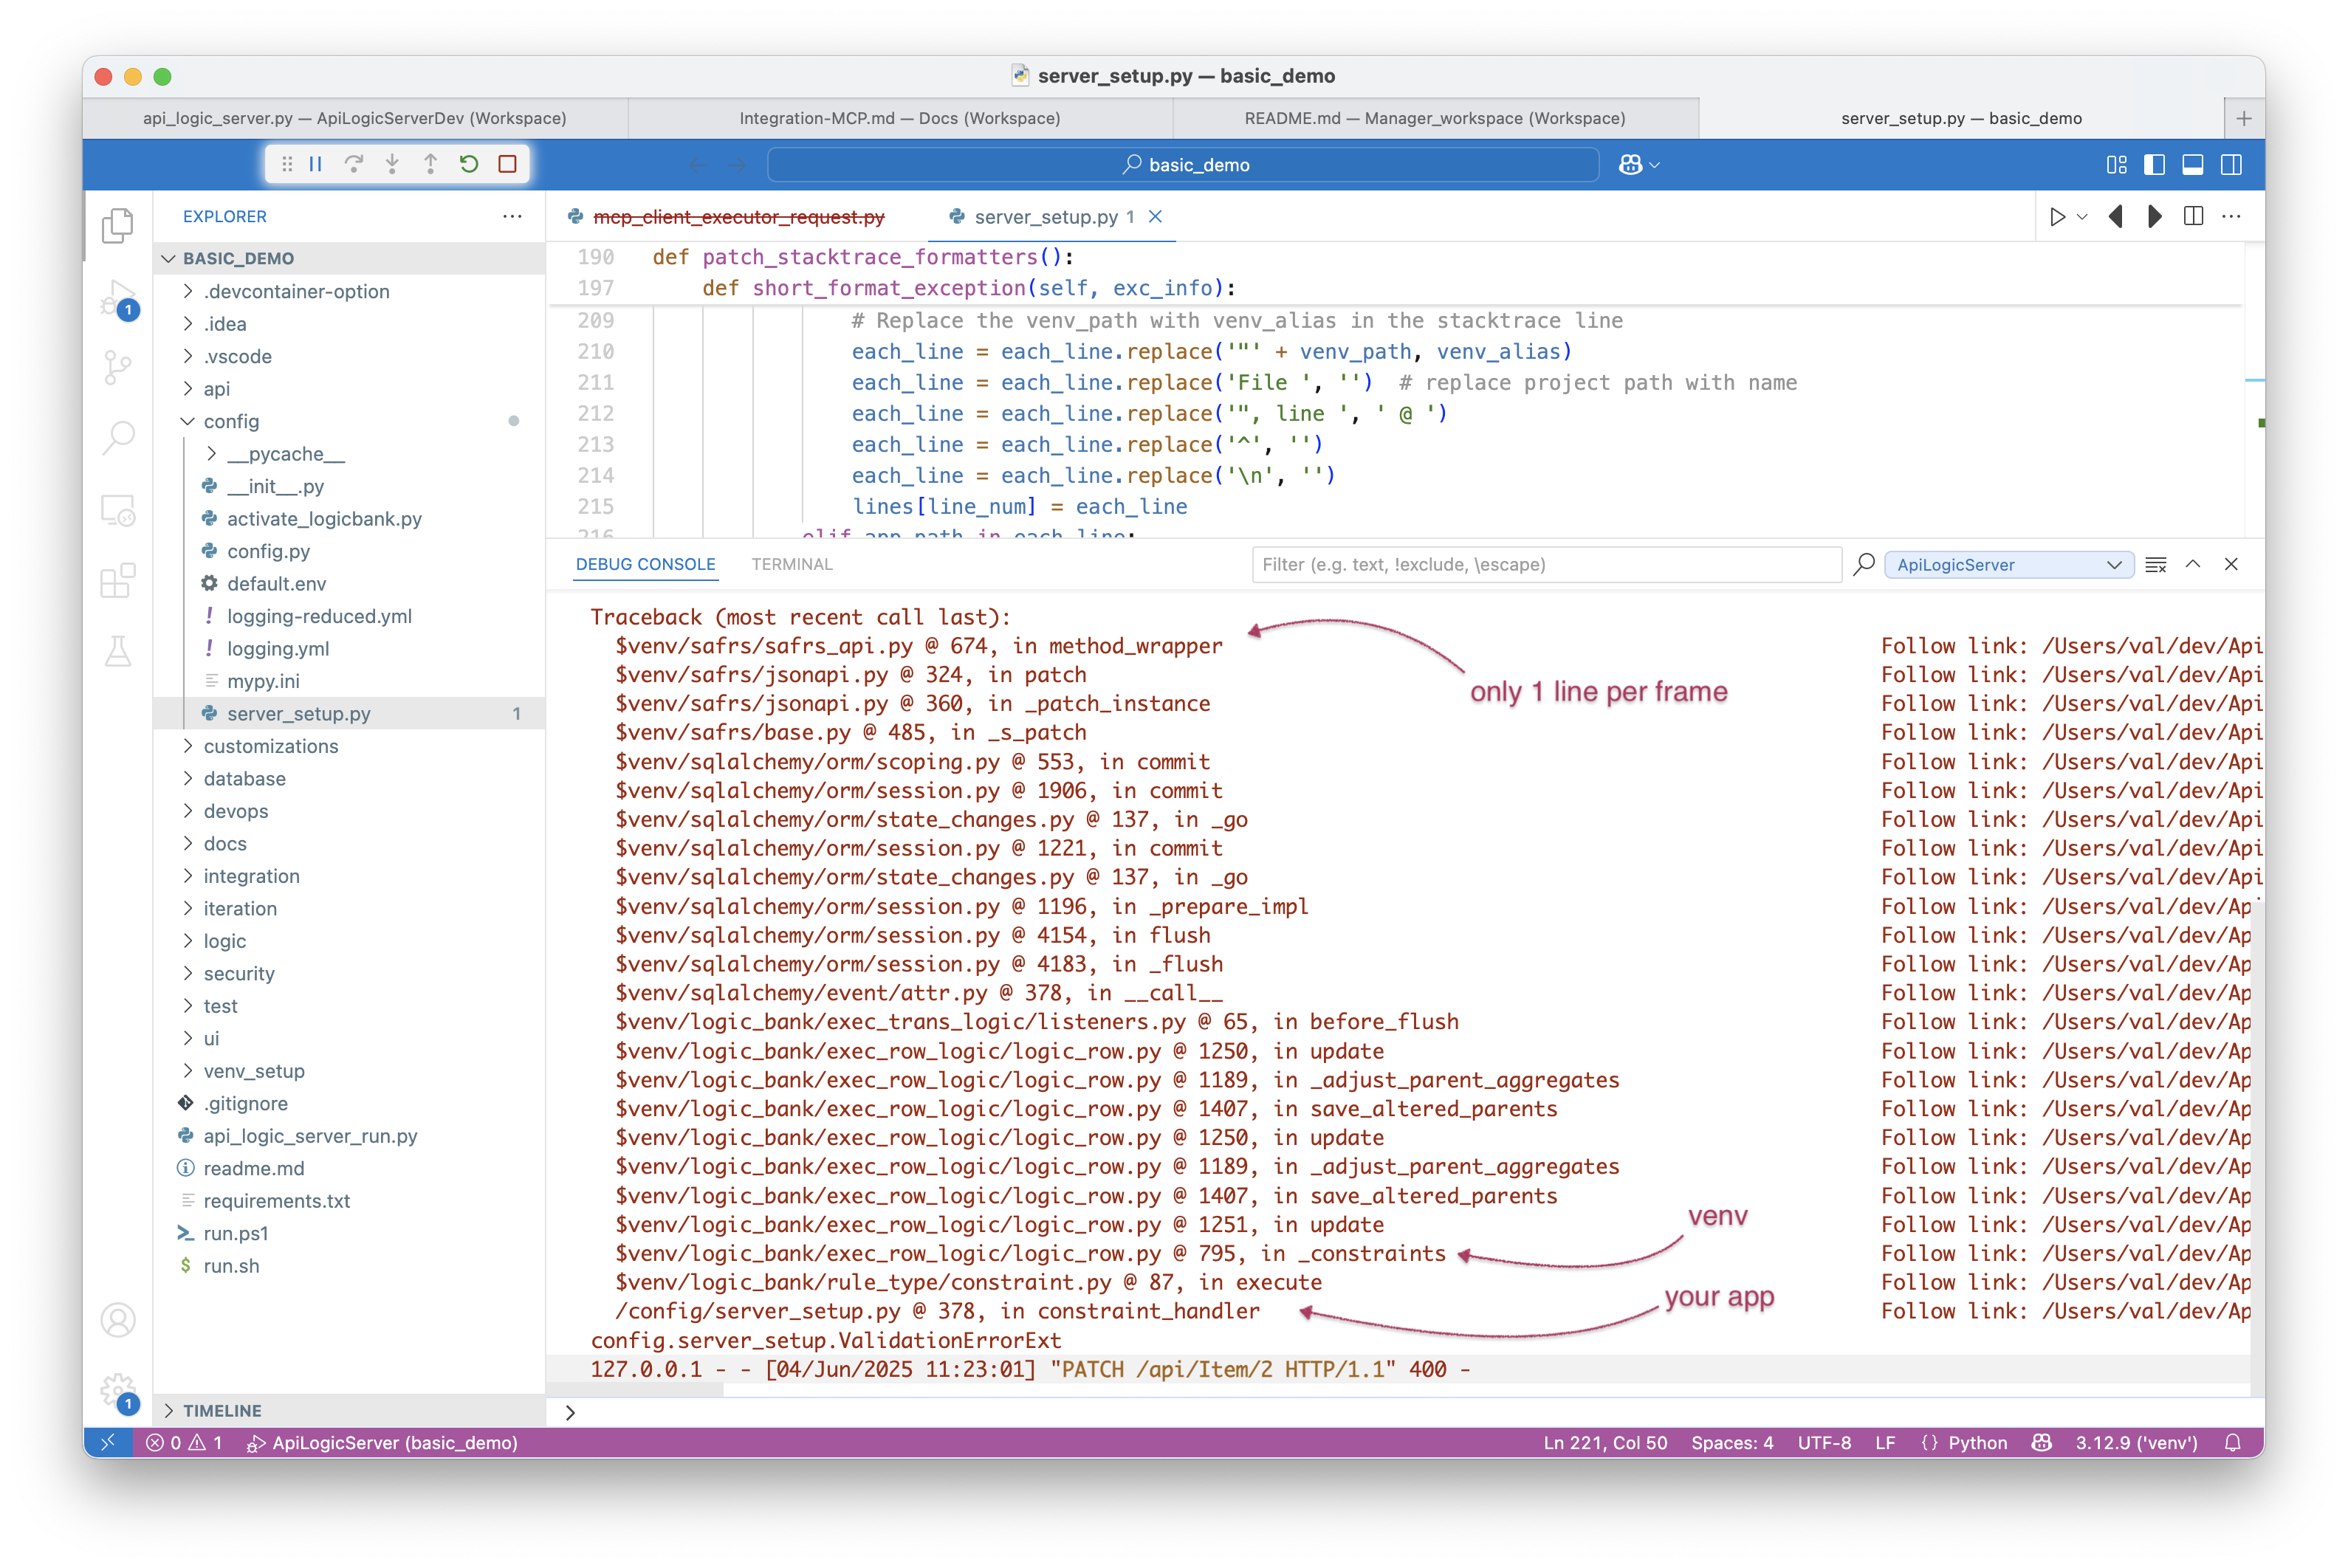The width and height of the screenshot is (2348, 1568).
Task: Change Spaces: 4 indentation setting
Action: (1732, 1442)
